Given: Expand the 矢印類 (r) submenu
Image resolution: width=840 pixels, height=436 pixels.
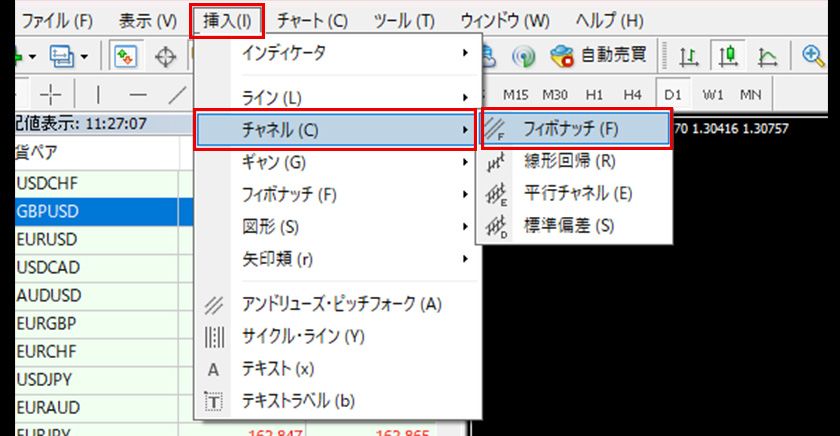Looking at the screenshot, I should click(x=338, y=259).
